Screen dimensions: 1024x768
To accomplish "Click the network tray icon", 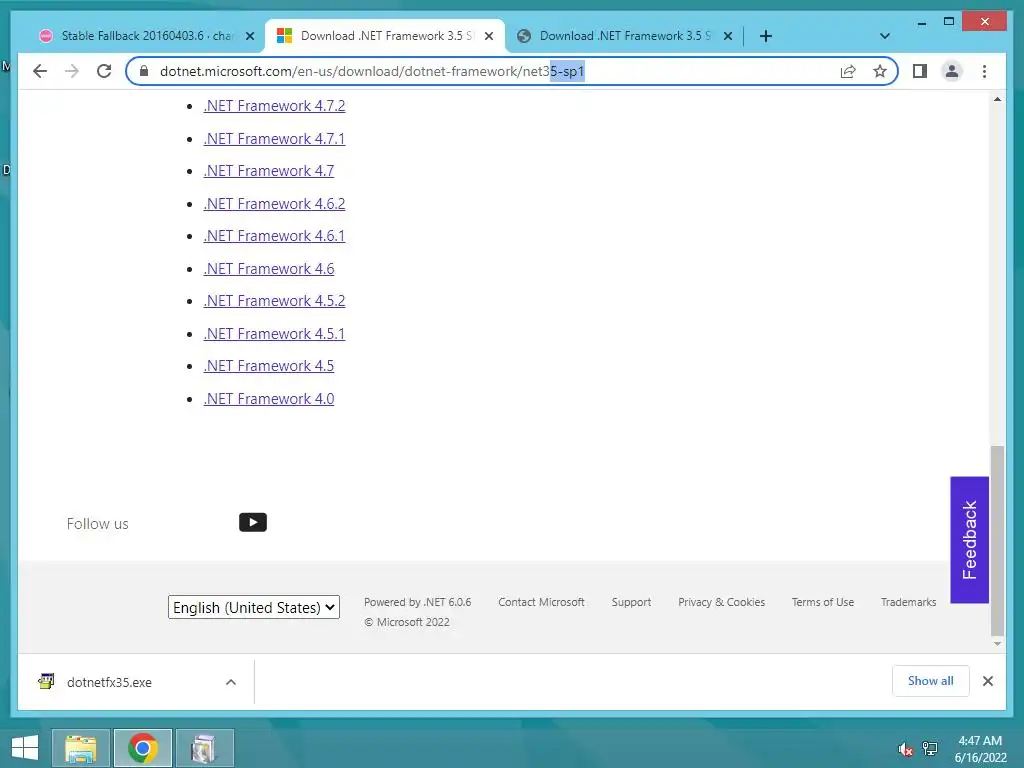I will pyautogui.click(x=930, y=749).
